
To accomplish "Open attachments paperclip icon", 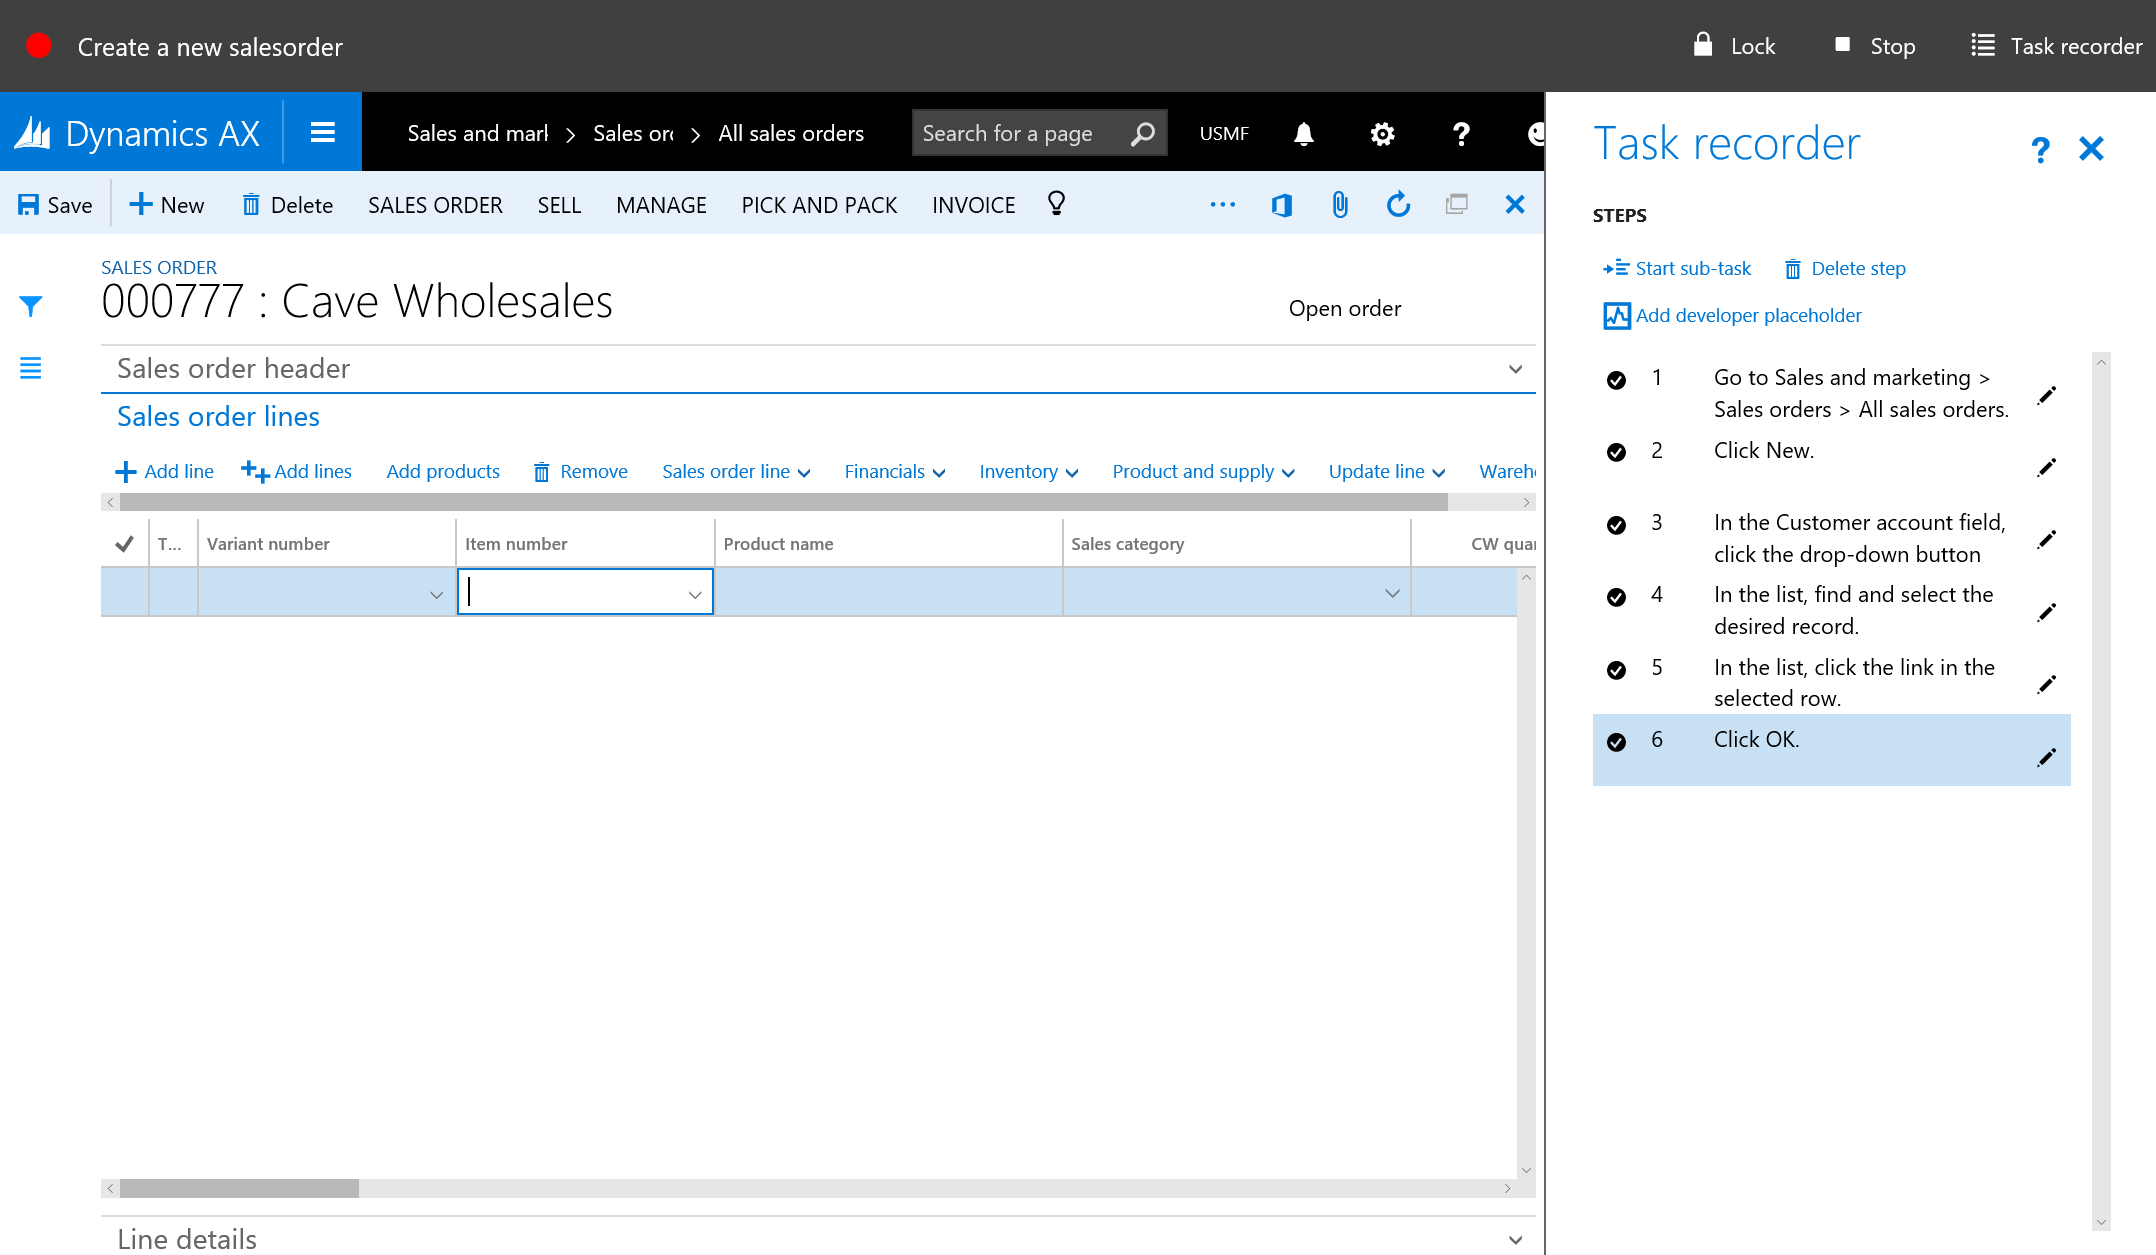I will coord(1340,205).
